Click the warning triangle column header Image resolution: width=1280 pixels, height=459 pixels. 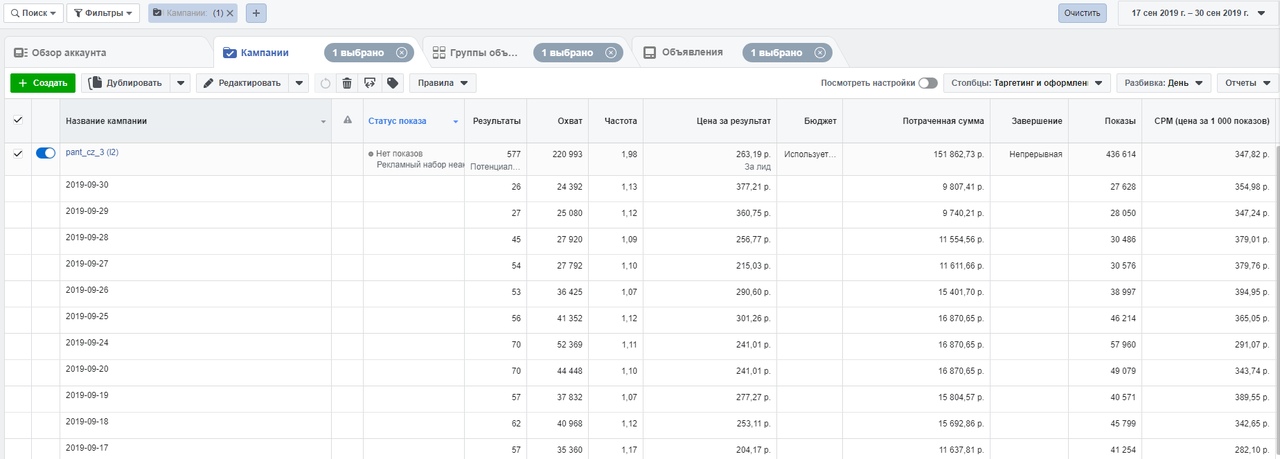348,121
